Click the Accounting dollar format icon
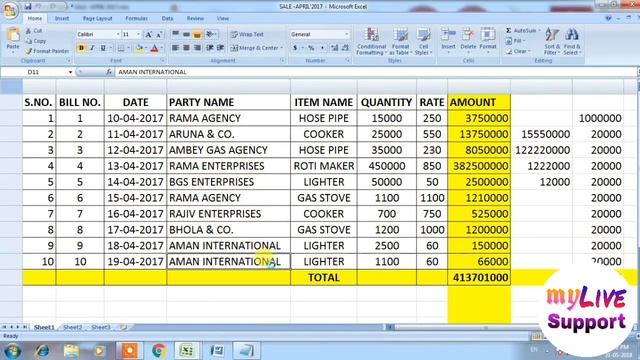The width and height of the screenshot is (640, 360). pos(295,48)
